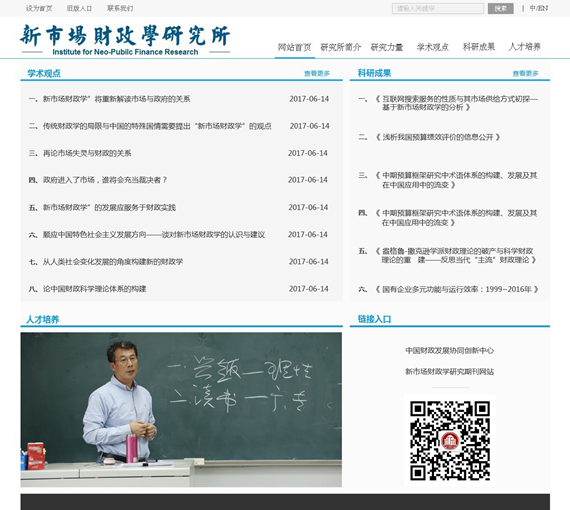Open paper 盎格鲁-撒克逊学派财政理论的破产
Viewport: 570px width, 510px height.
[456, 256]
